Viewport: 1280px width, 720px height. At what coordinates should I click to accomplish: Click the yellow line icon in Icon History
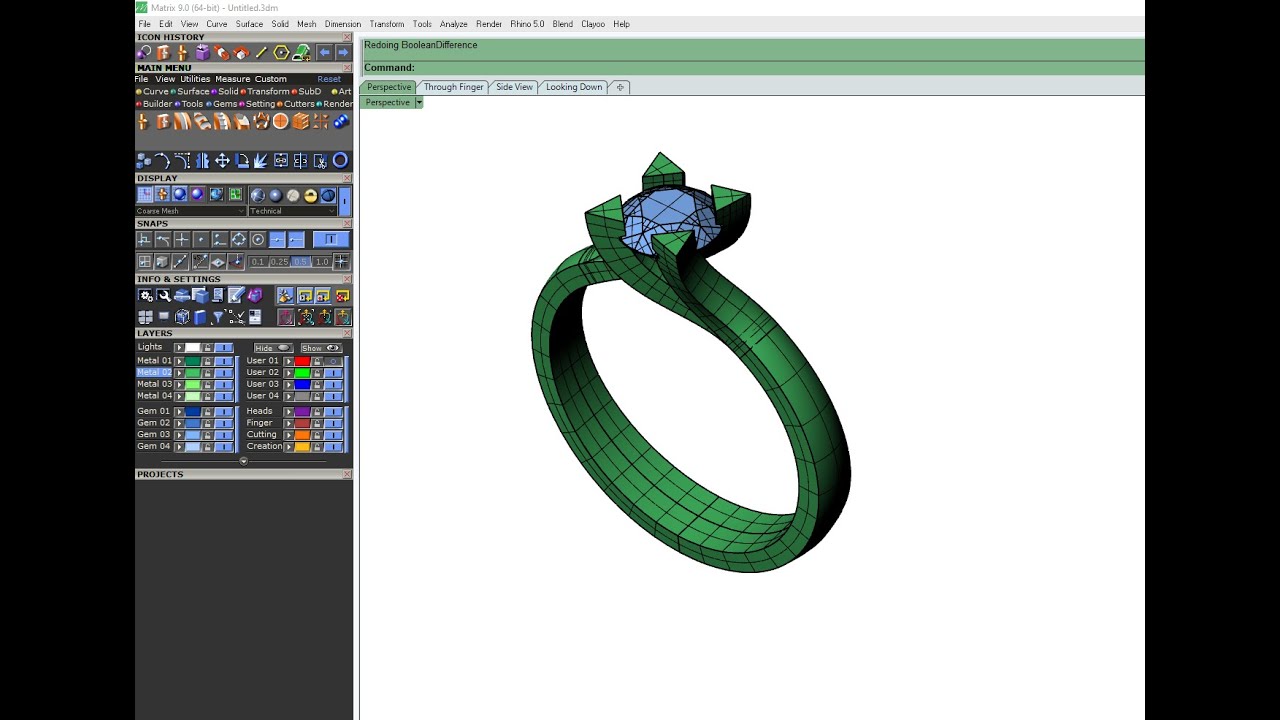261,52
